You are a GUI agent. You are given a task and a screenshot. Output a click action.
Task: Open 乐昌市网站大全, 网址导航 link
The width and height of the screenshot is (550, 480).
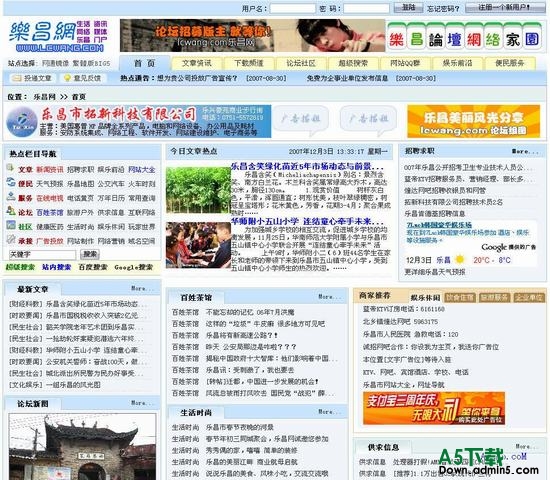pyautogui.click(x=404, y=385)
